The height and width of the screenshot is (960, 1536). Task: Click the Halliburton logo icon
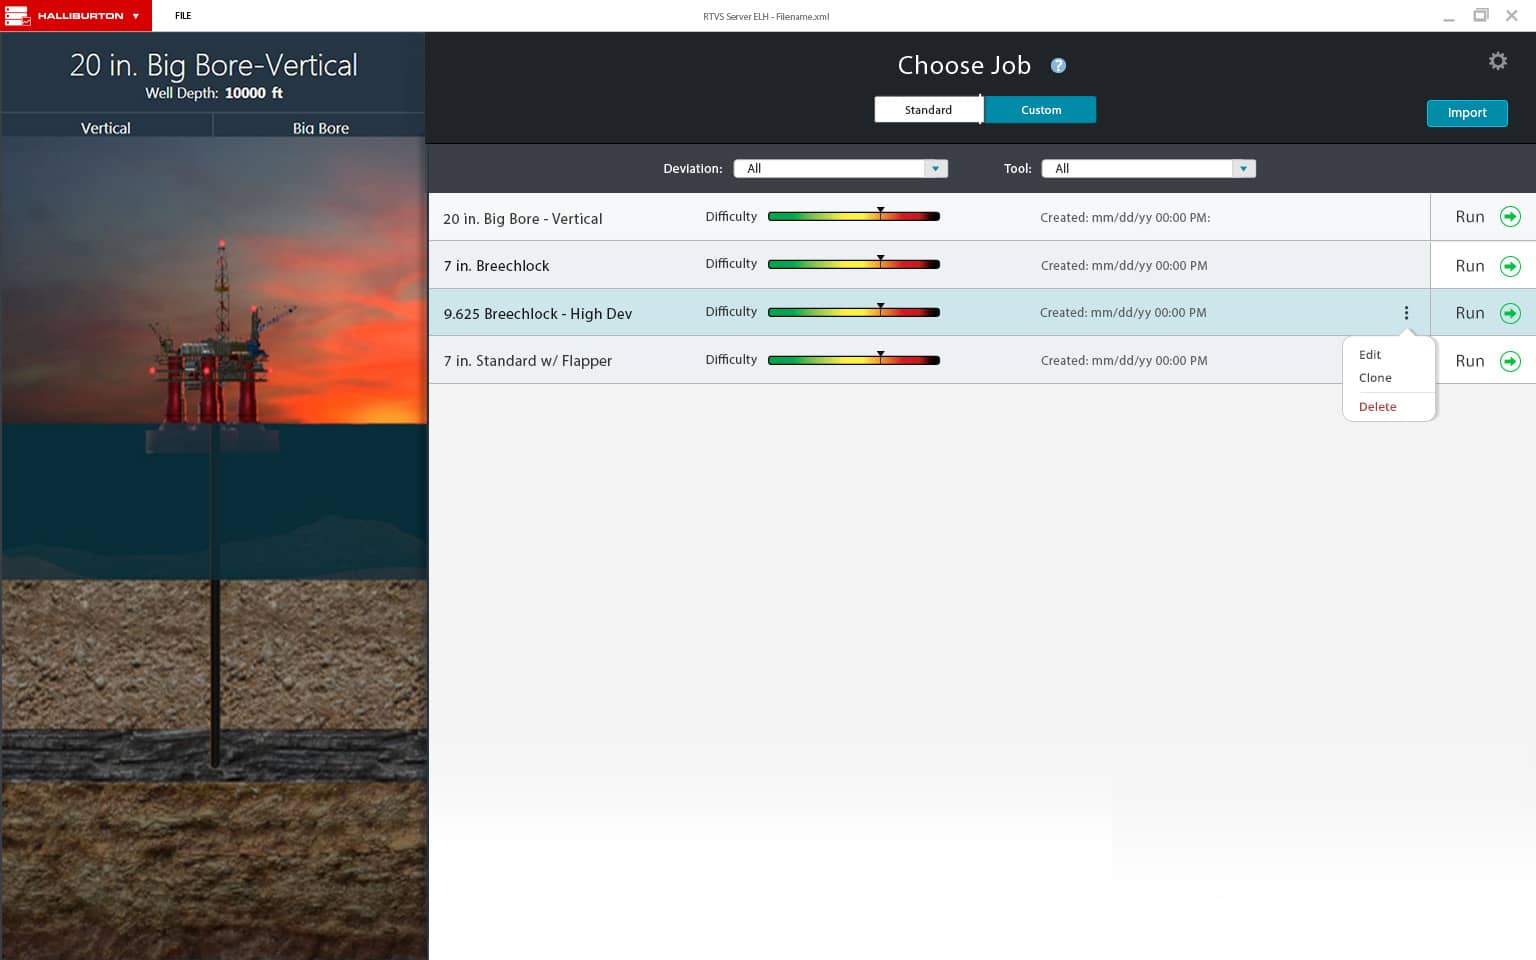[17, 16]
